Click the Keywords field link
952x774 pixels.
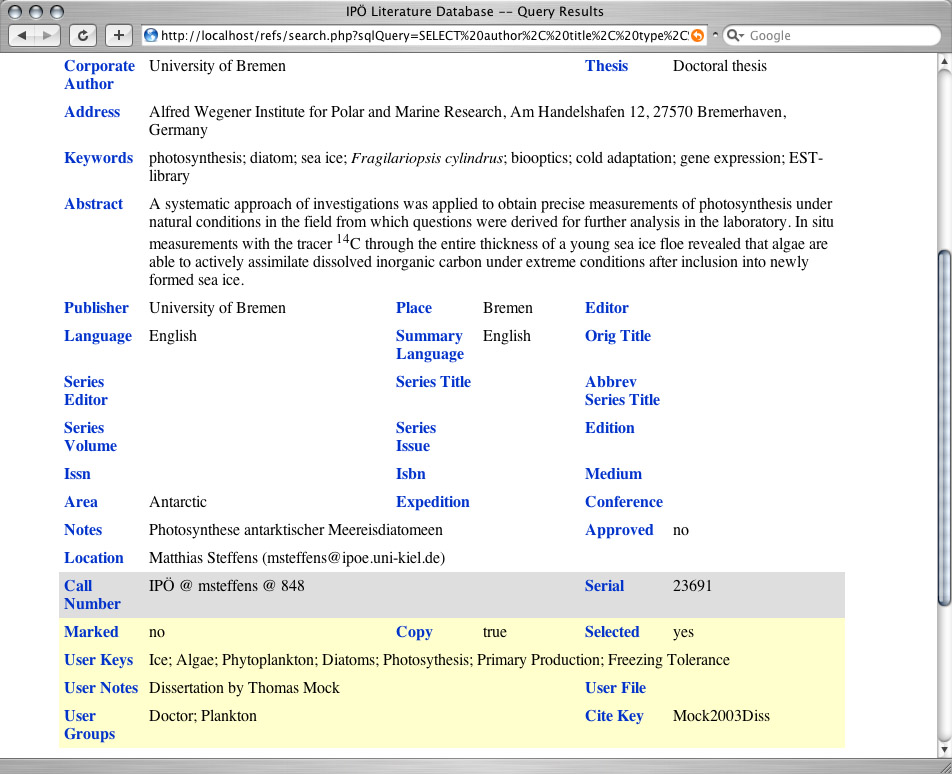coord(98,158)
